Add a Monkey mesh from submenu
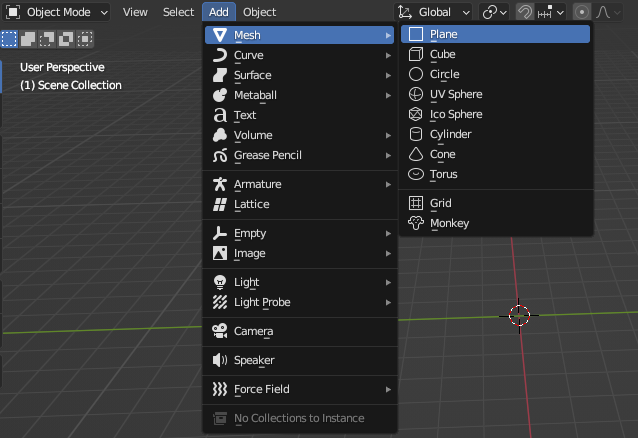 pos(449,223)
